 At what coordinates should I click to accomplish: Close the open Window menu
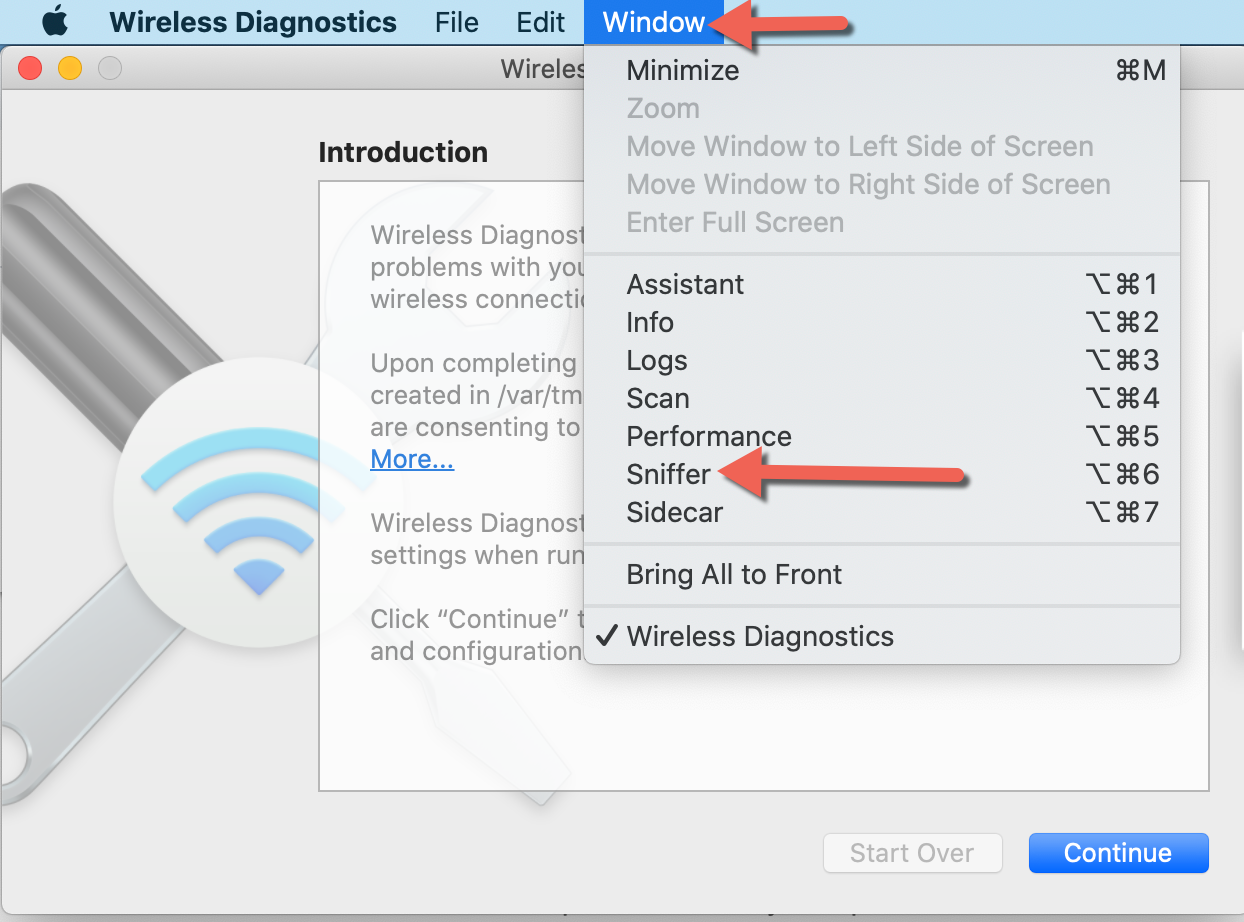click(x=654, y=22)
